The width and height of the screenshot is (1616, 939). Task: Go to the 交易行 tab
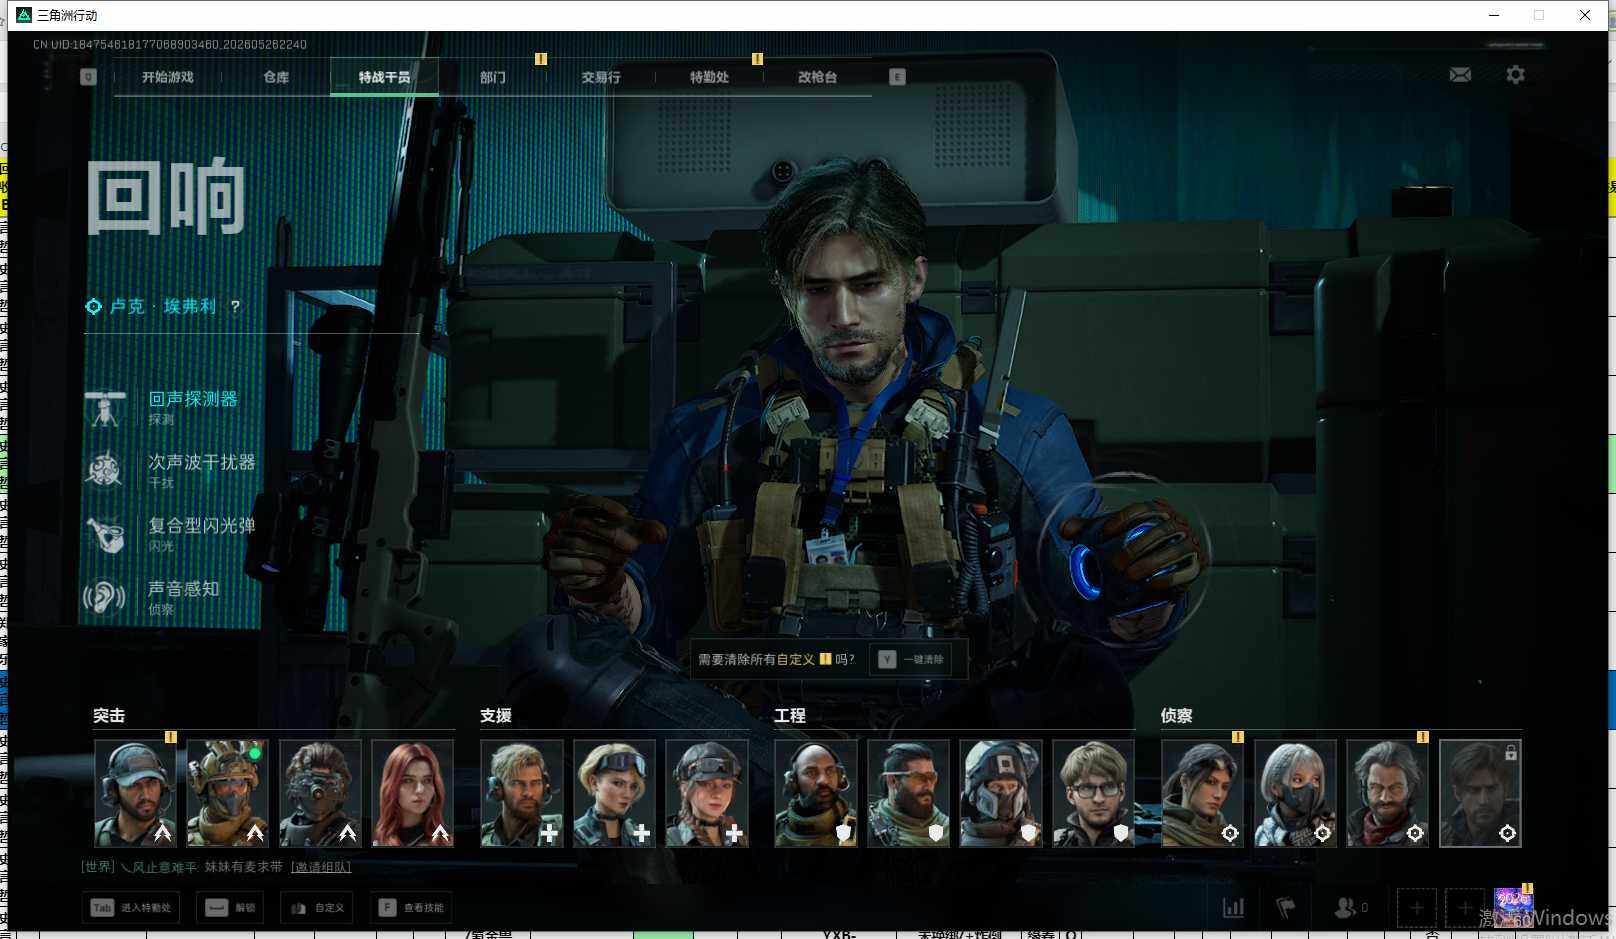[x=601, y=77]
